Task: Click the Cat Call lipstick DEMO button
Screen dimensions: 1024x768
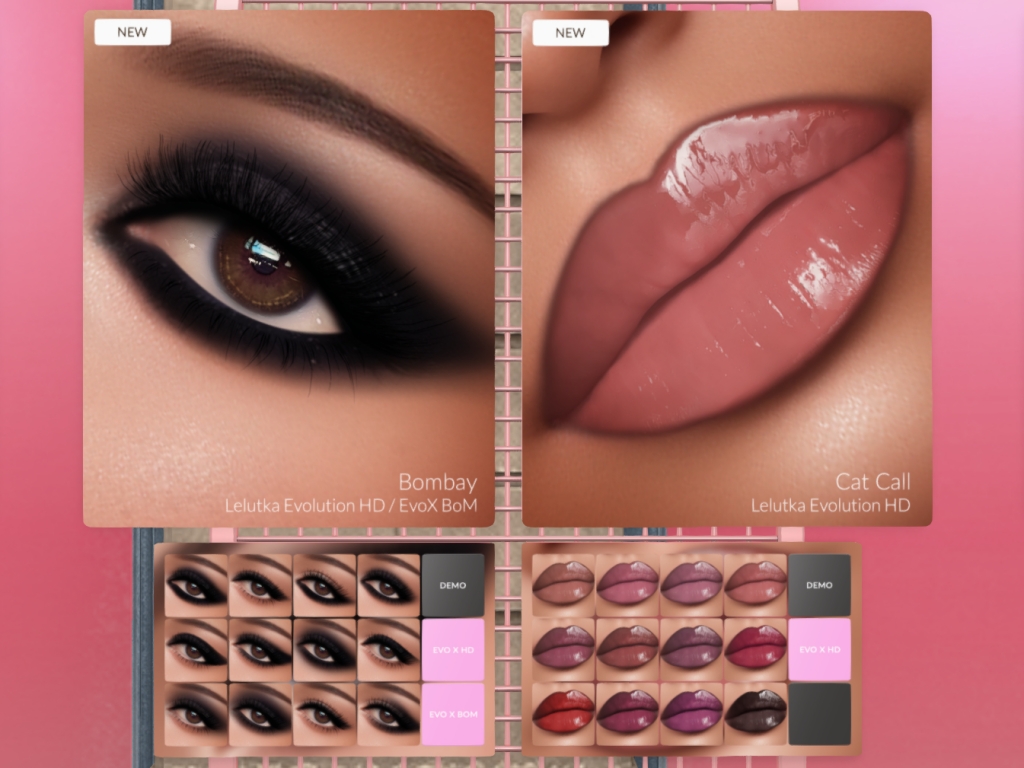Action: (x=819, y=585)
